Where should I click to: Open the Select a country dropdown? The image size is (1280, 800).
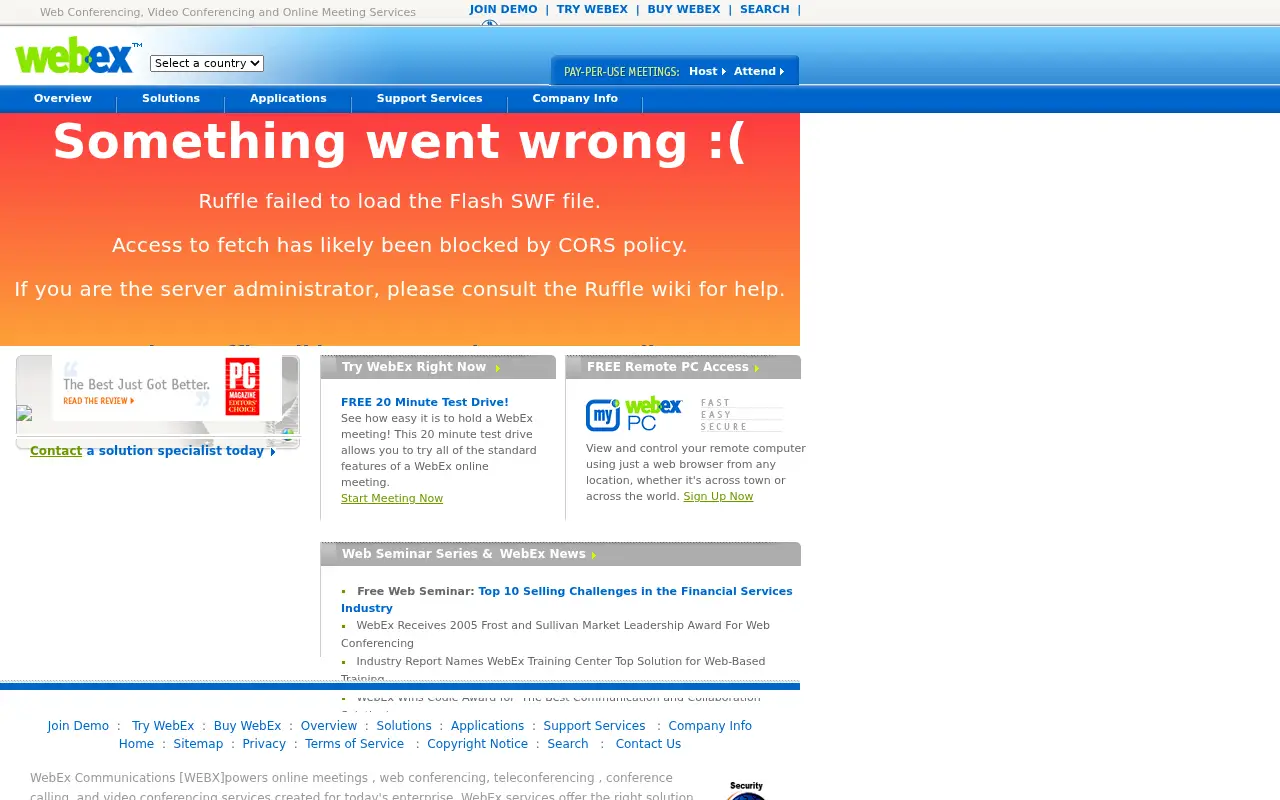(x=207, y=63)
